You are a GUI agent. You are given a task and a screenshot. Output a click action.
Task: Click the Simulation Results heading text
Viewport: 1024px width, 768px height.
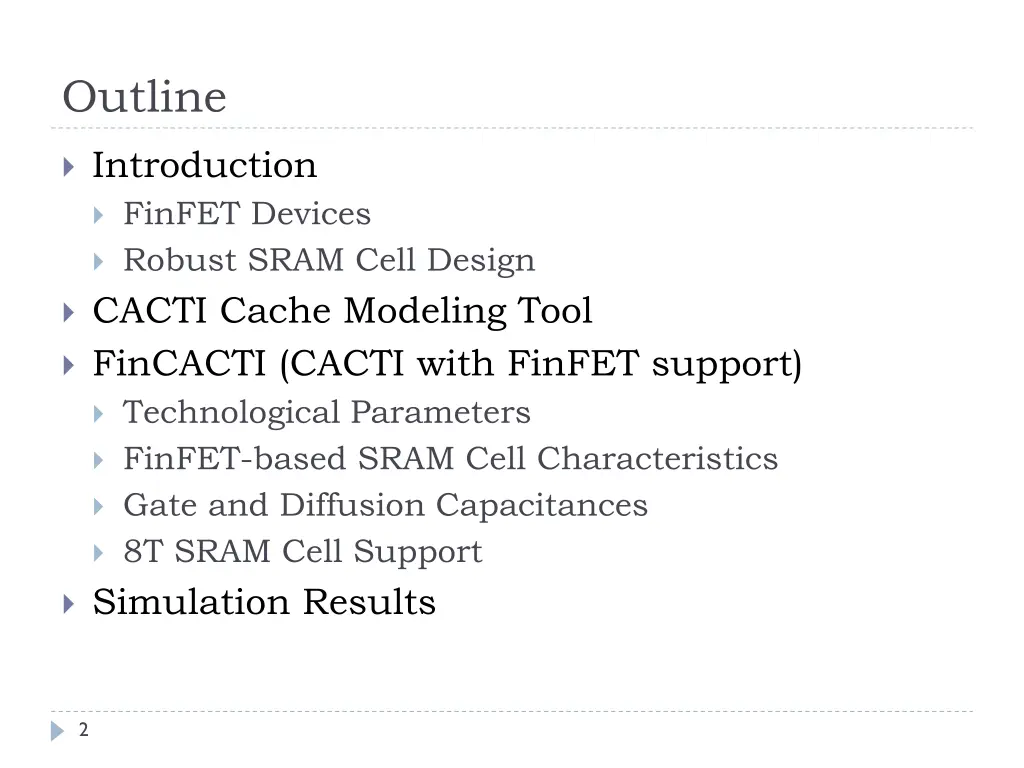[x=264, y=601]
